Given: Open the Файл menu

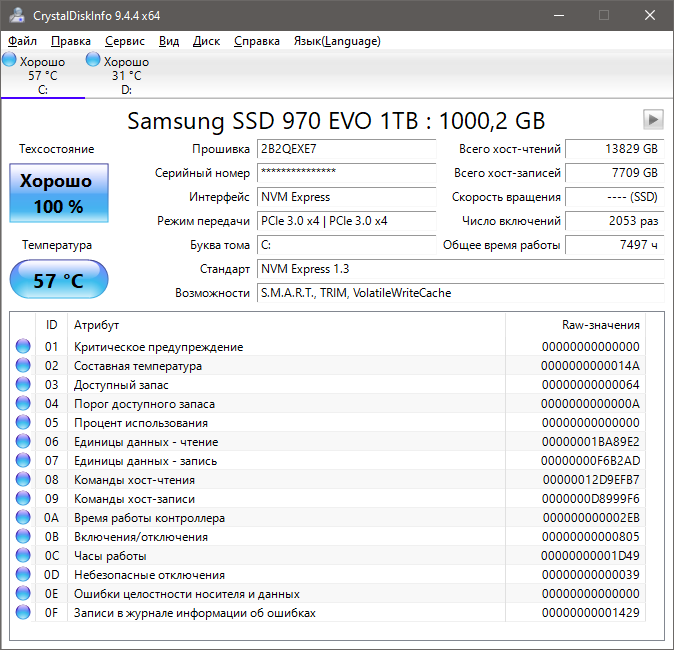Looking at the screenshot, I should point(22,41).
